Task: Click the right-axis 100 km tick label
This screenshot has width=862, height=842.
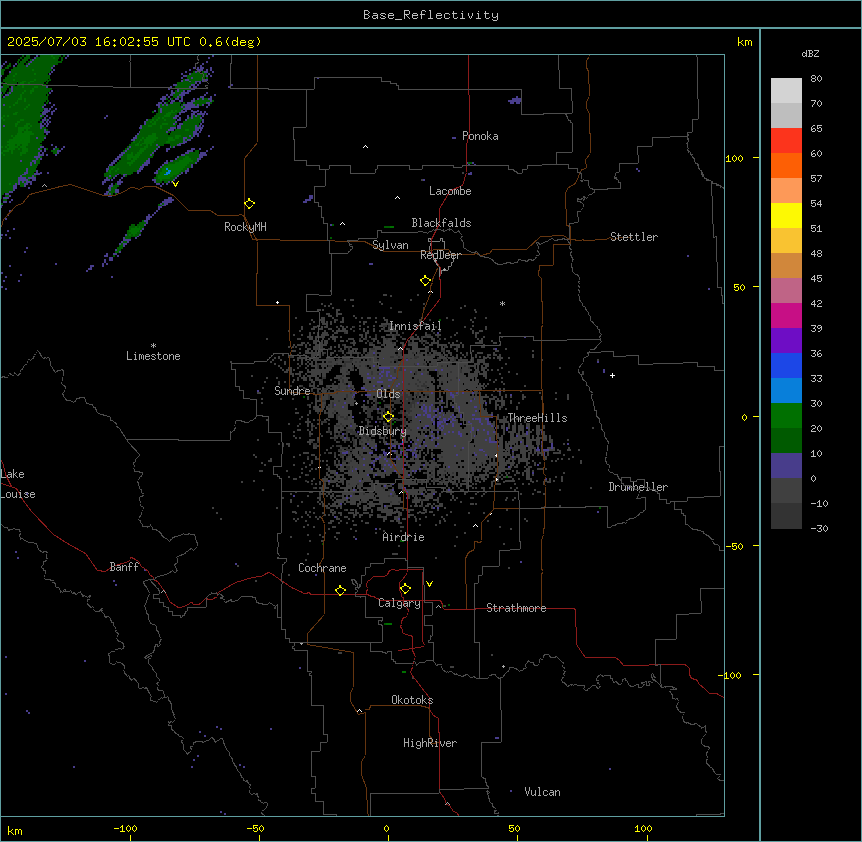Action: [x=734, y=158]
